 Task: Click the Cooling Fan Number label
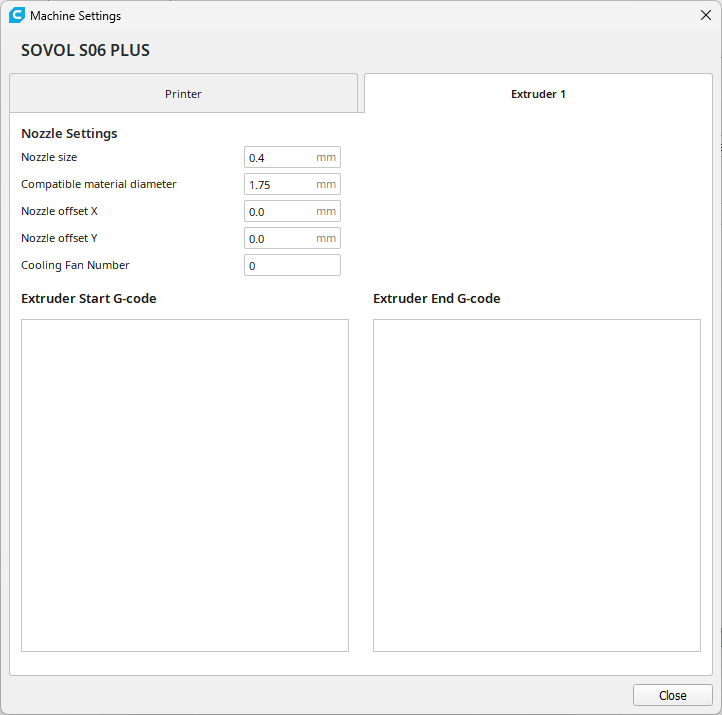(75, 265)
